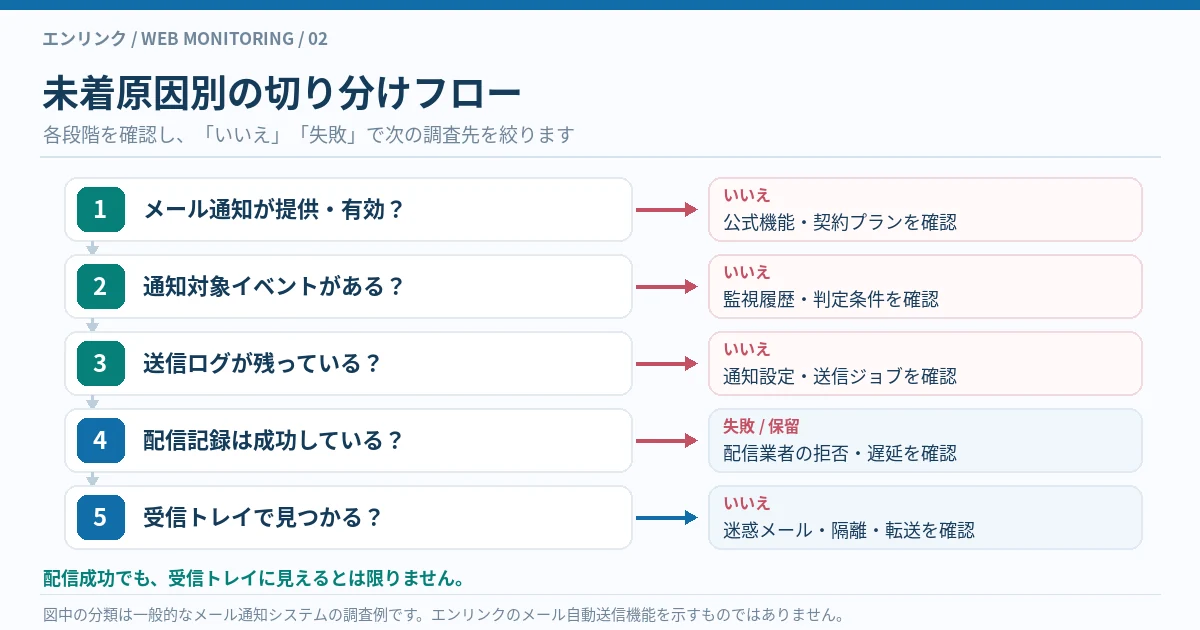Click the green note 配信成功でも、受信トレイに見えるとは限りません。
This screenshot has width=1200, height=630.
point(253,578)
